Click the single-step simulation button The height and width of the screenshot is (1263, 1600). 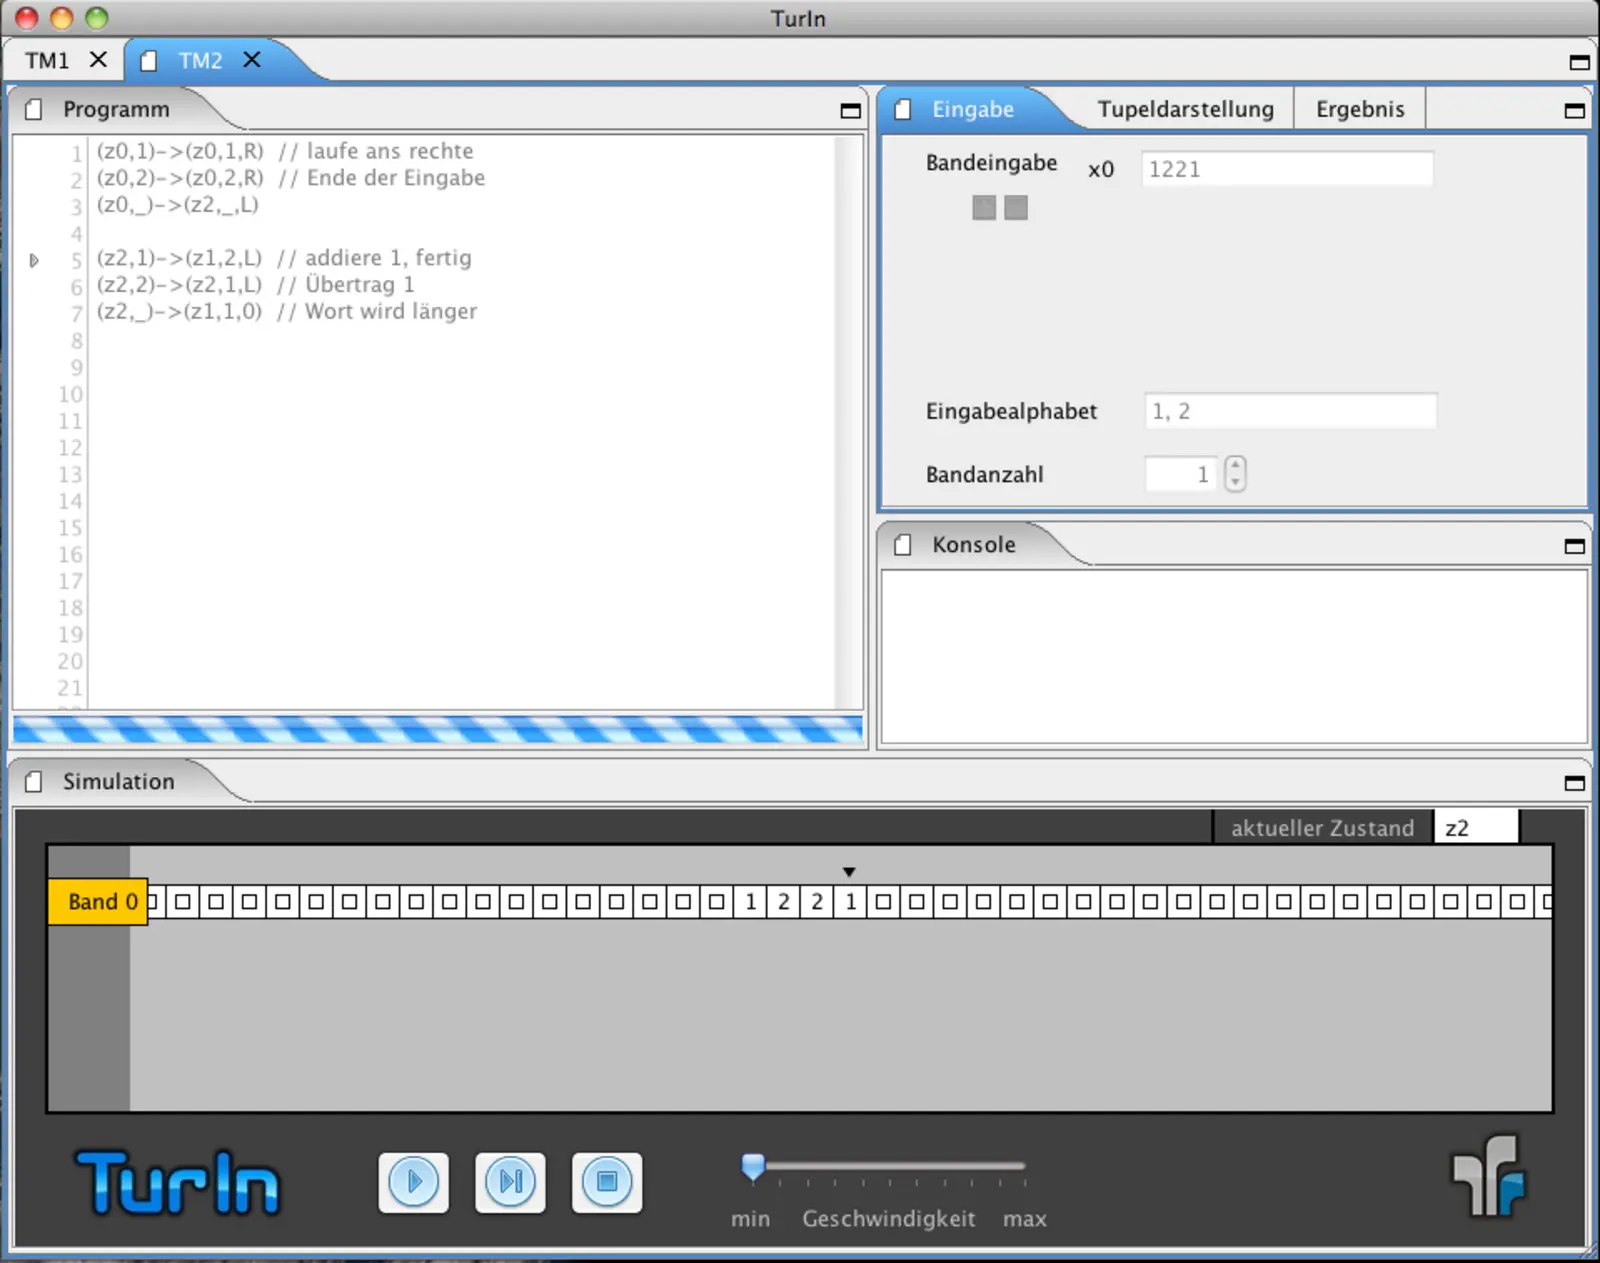point(510,1182)
